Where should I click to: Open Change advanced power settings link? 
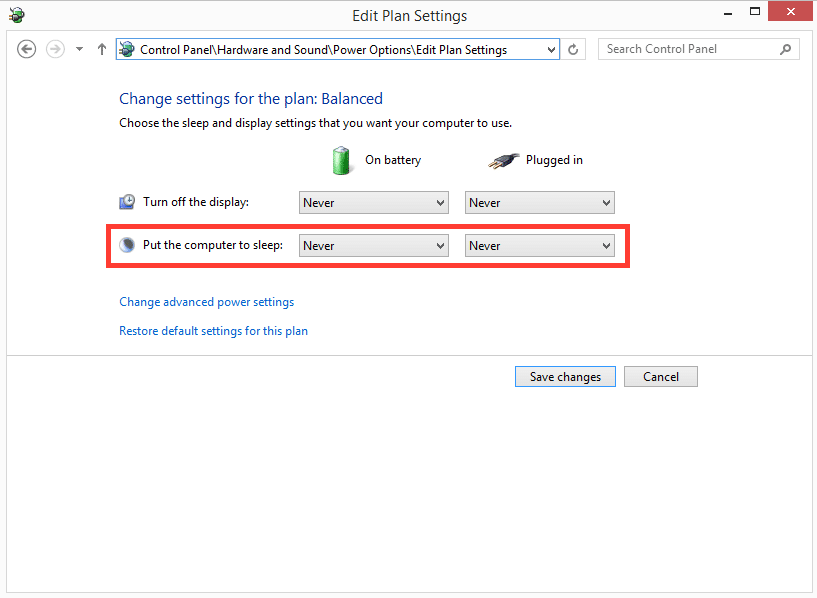[x=206, y=302]
